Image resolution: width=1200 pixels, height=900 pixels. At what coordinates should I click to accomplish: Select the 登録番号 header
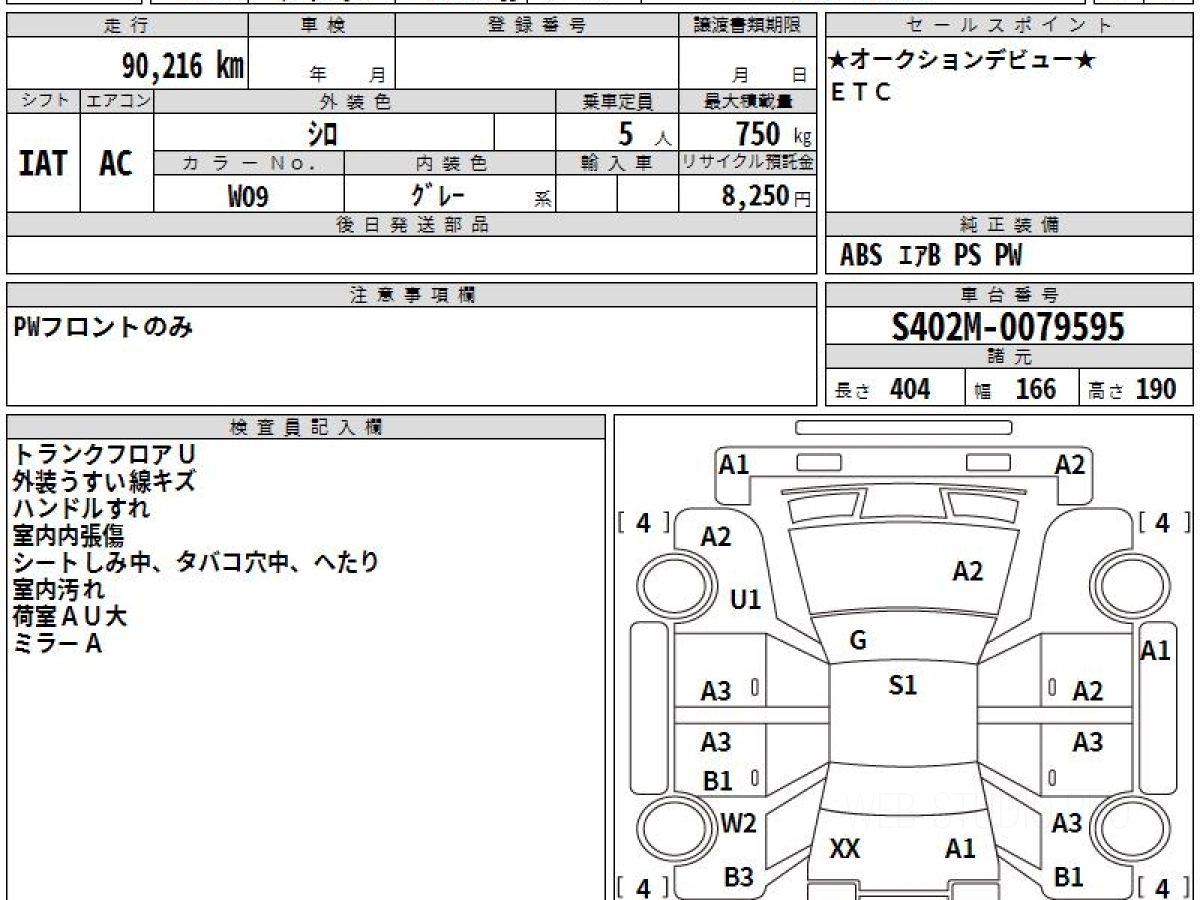tap(537, 26)
